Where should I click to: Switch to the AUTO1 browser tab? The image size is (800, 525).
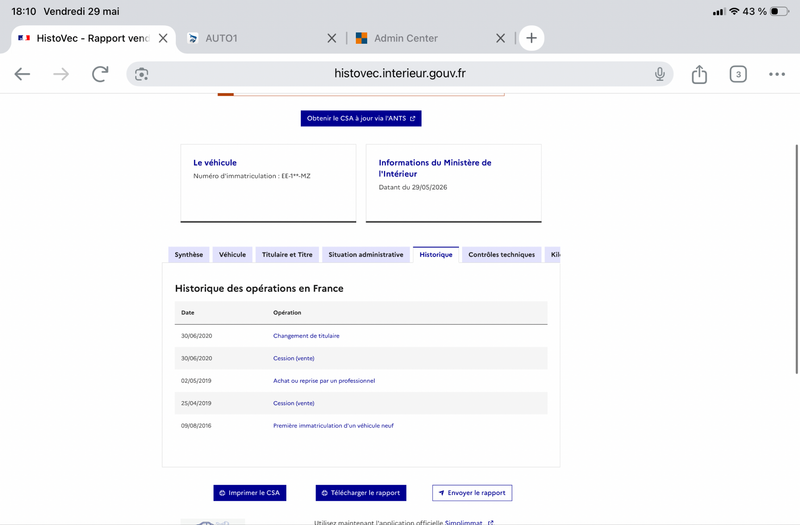[255, 38]
